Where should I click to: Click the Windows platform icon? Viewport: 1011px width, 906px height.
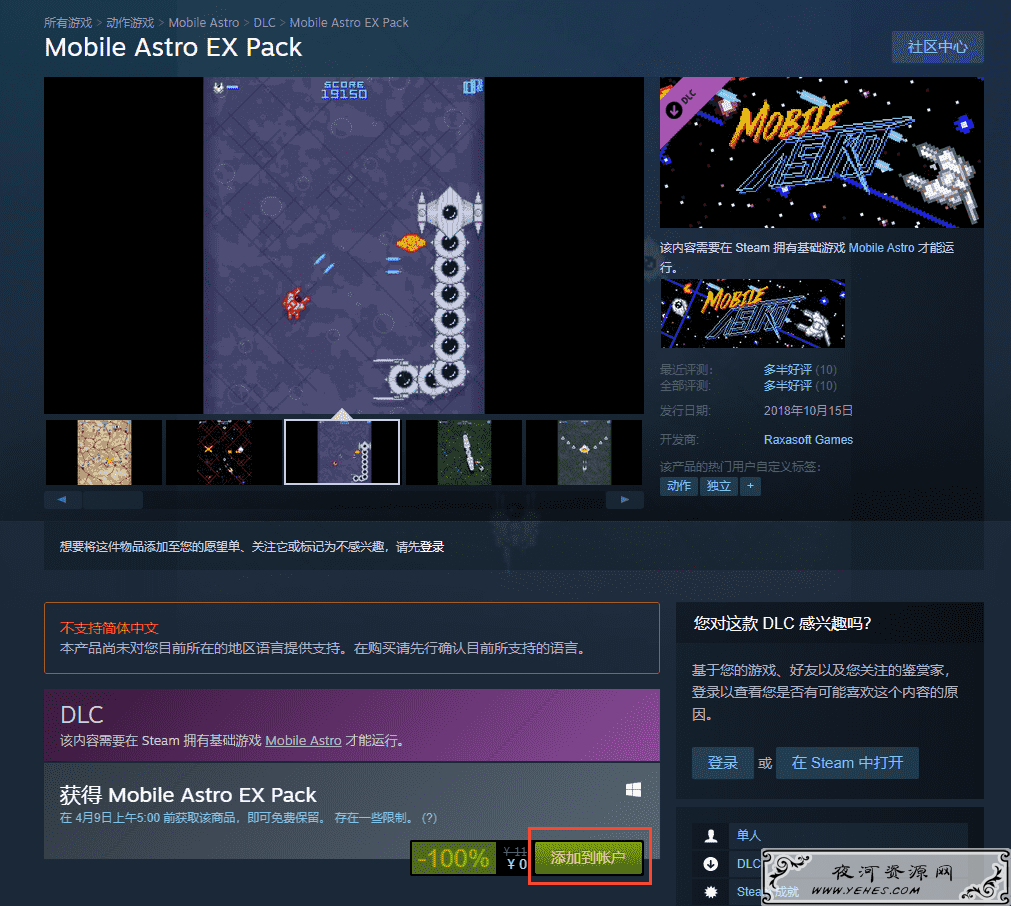click(x=634, y=790)
